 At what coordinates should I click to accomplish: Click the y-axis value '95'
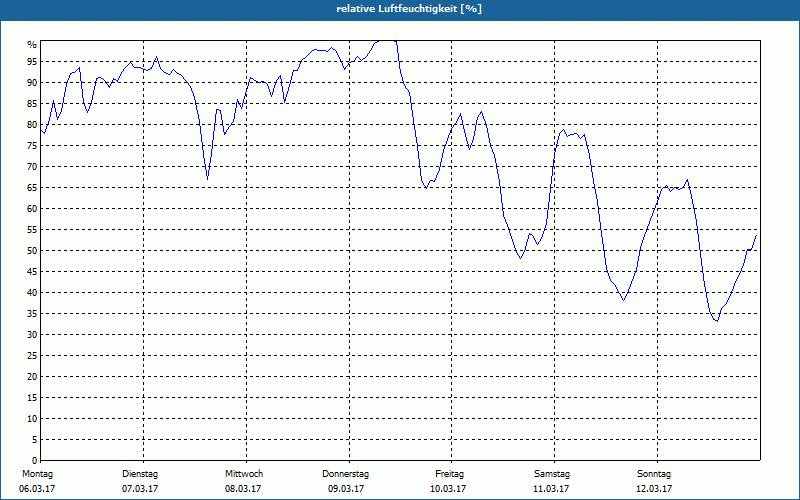[x=32, y=62]
